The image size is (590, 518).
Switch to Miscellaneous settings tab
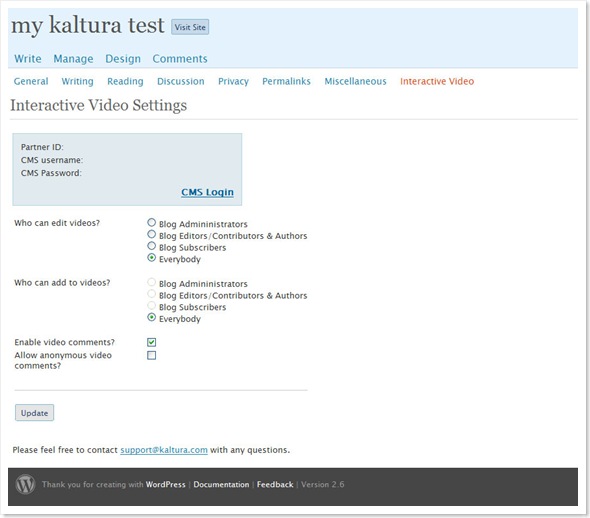tap(356, 81)
